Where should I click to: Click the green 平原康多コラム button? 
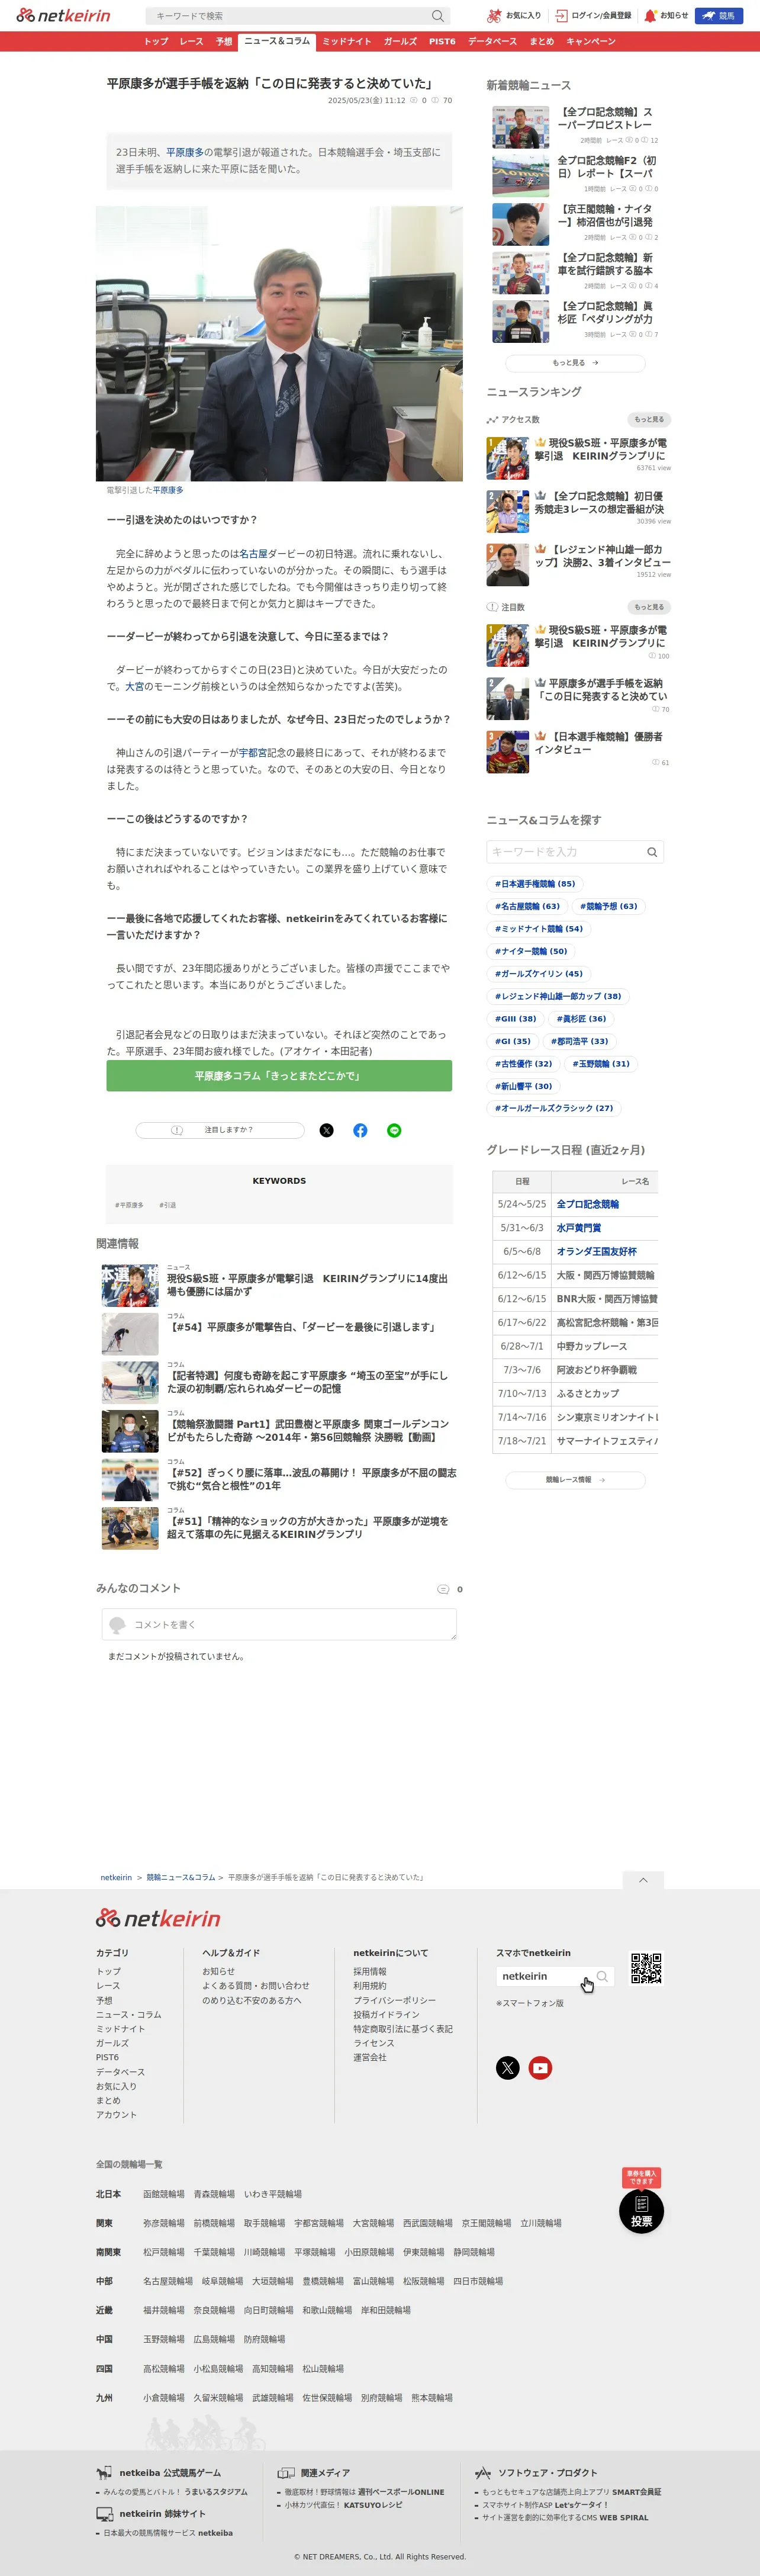279,1076
